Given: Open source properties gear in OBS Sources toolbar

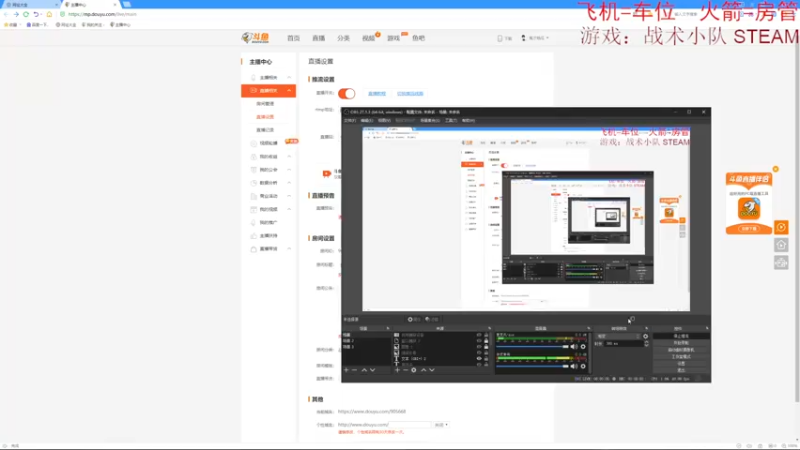Looking at the screenshot, I should [414, 370].
